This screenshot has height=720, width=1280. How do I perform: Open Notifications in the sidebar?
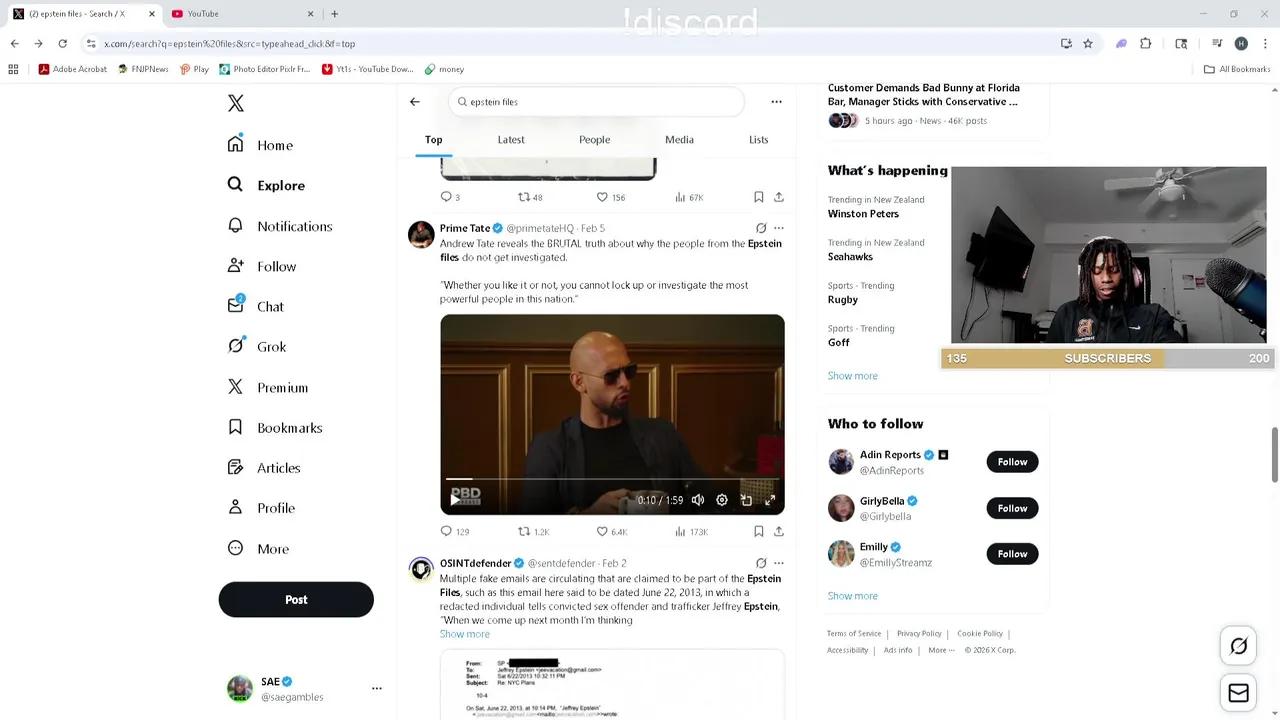tap(279, 226)
